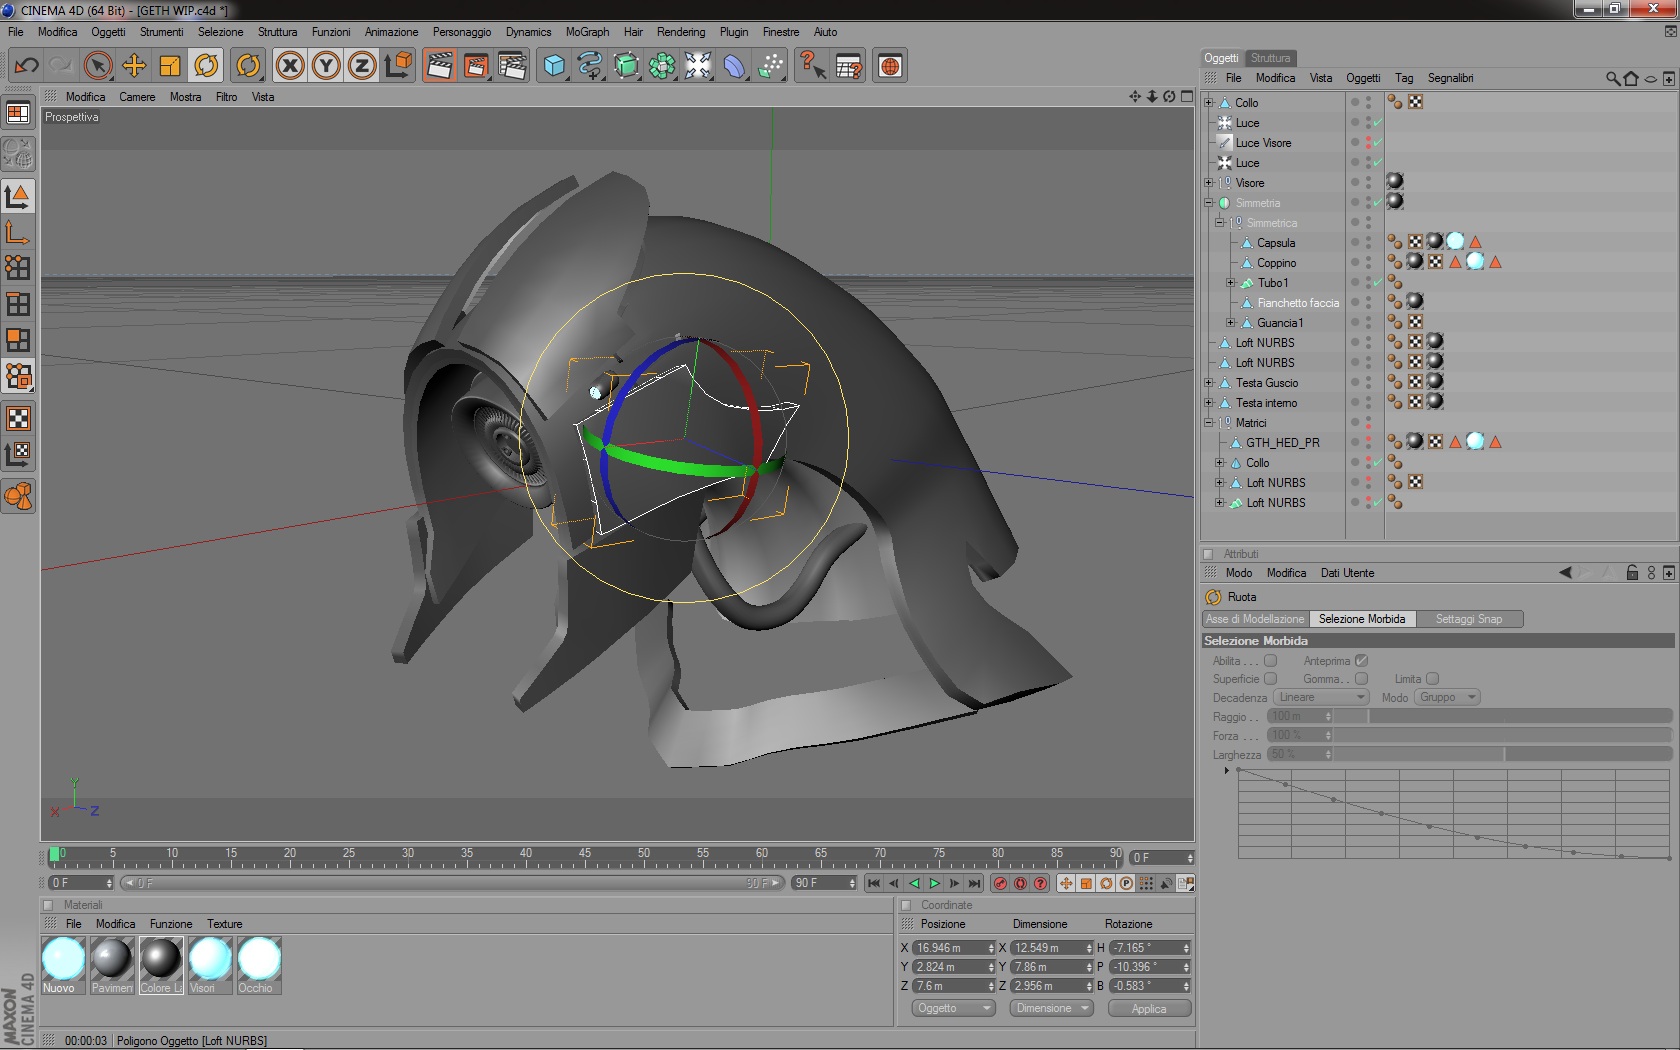
Task: Toggle the Z axis lock icon
Action: point(361,66)
